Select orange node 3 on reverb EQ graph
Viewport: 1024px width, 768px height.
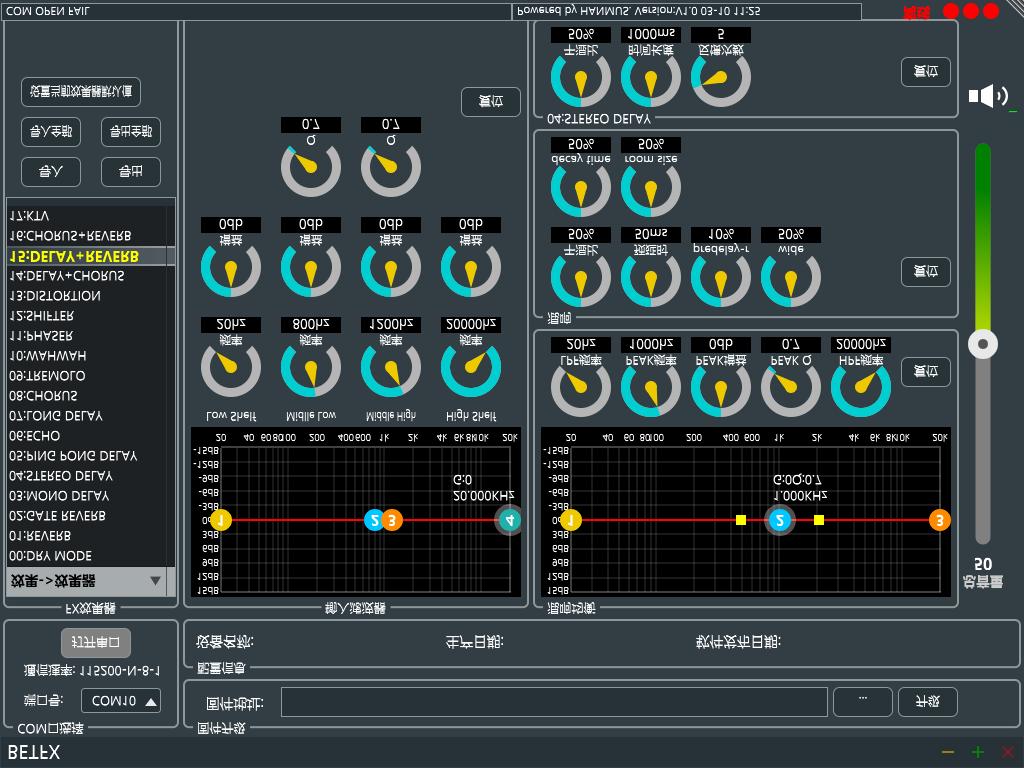939,520
